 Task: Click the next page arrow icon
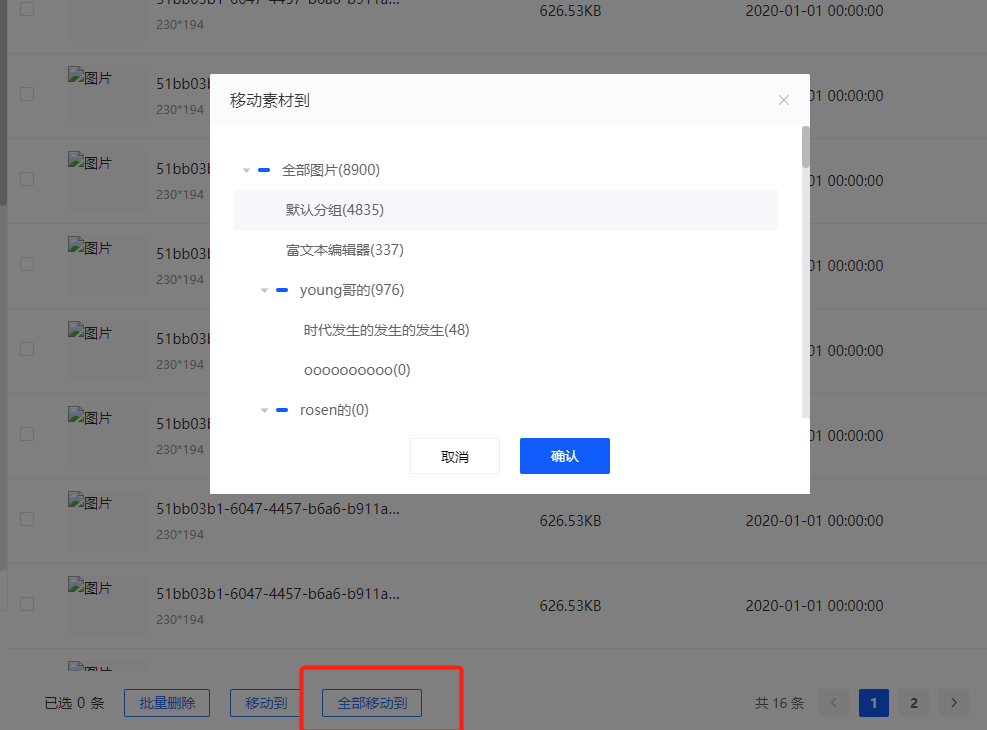tap(952, 703)
